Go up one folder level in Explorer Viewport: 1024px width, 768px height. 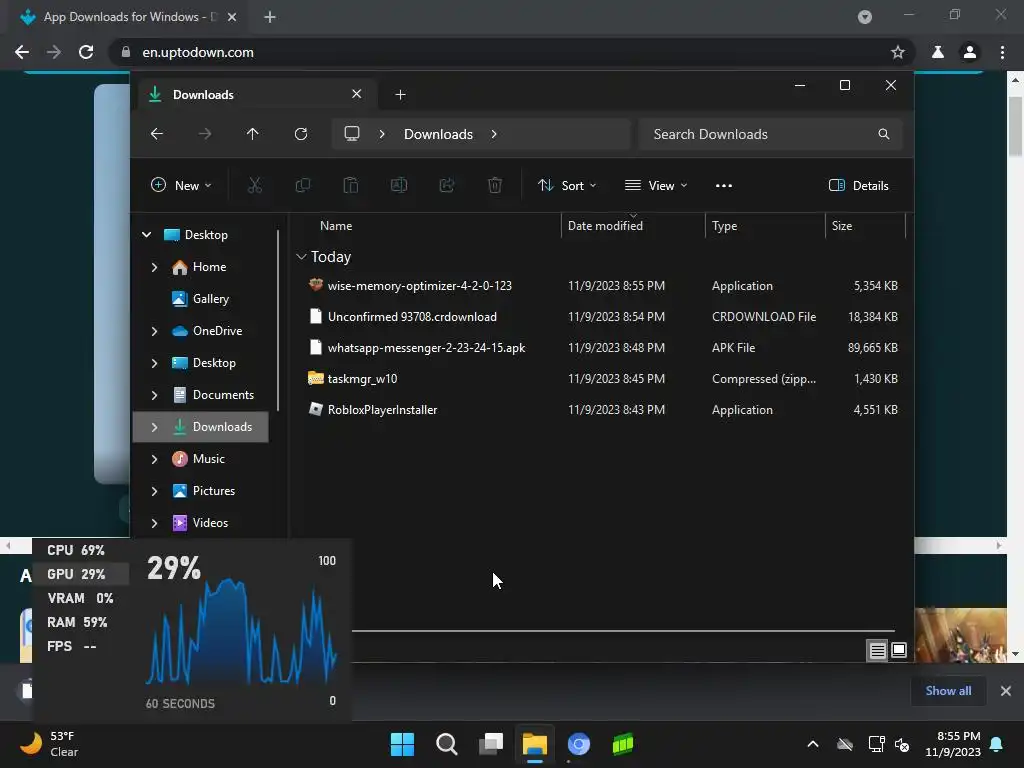coord(253,134)
